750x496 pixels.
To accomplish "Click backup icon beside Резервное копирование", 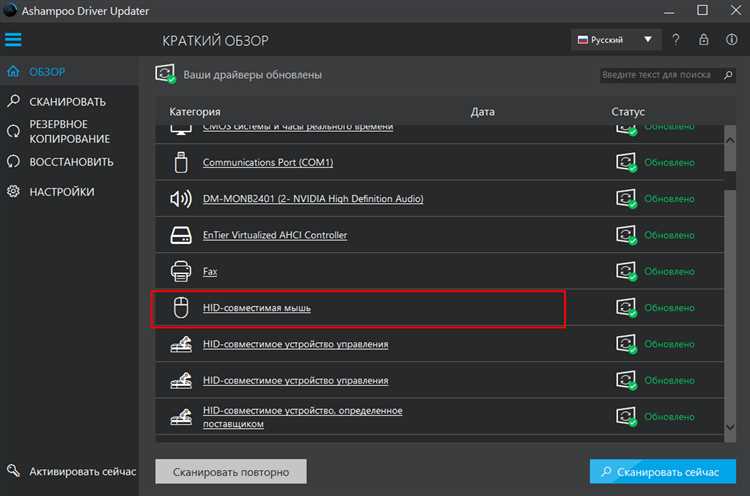I will point(13,131).
